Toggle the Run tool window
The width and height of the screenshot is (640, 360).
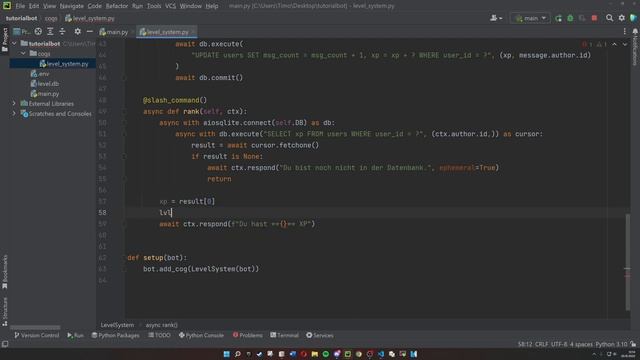(76, 335)
